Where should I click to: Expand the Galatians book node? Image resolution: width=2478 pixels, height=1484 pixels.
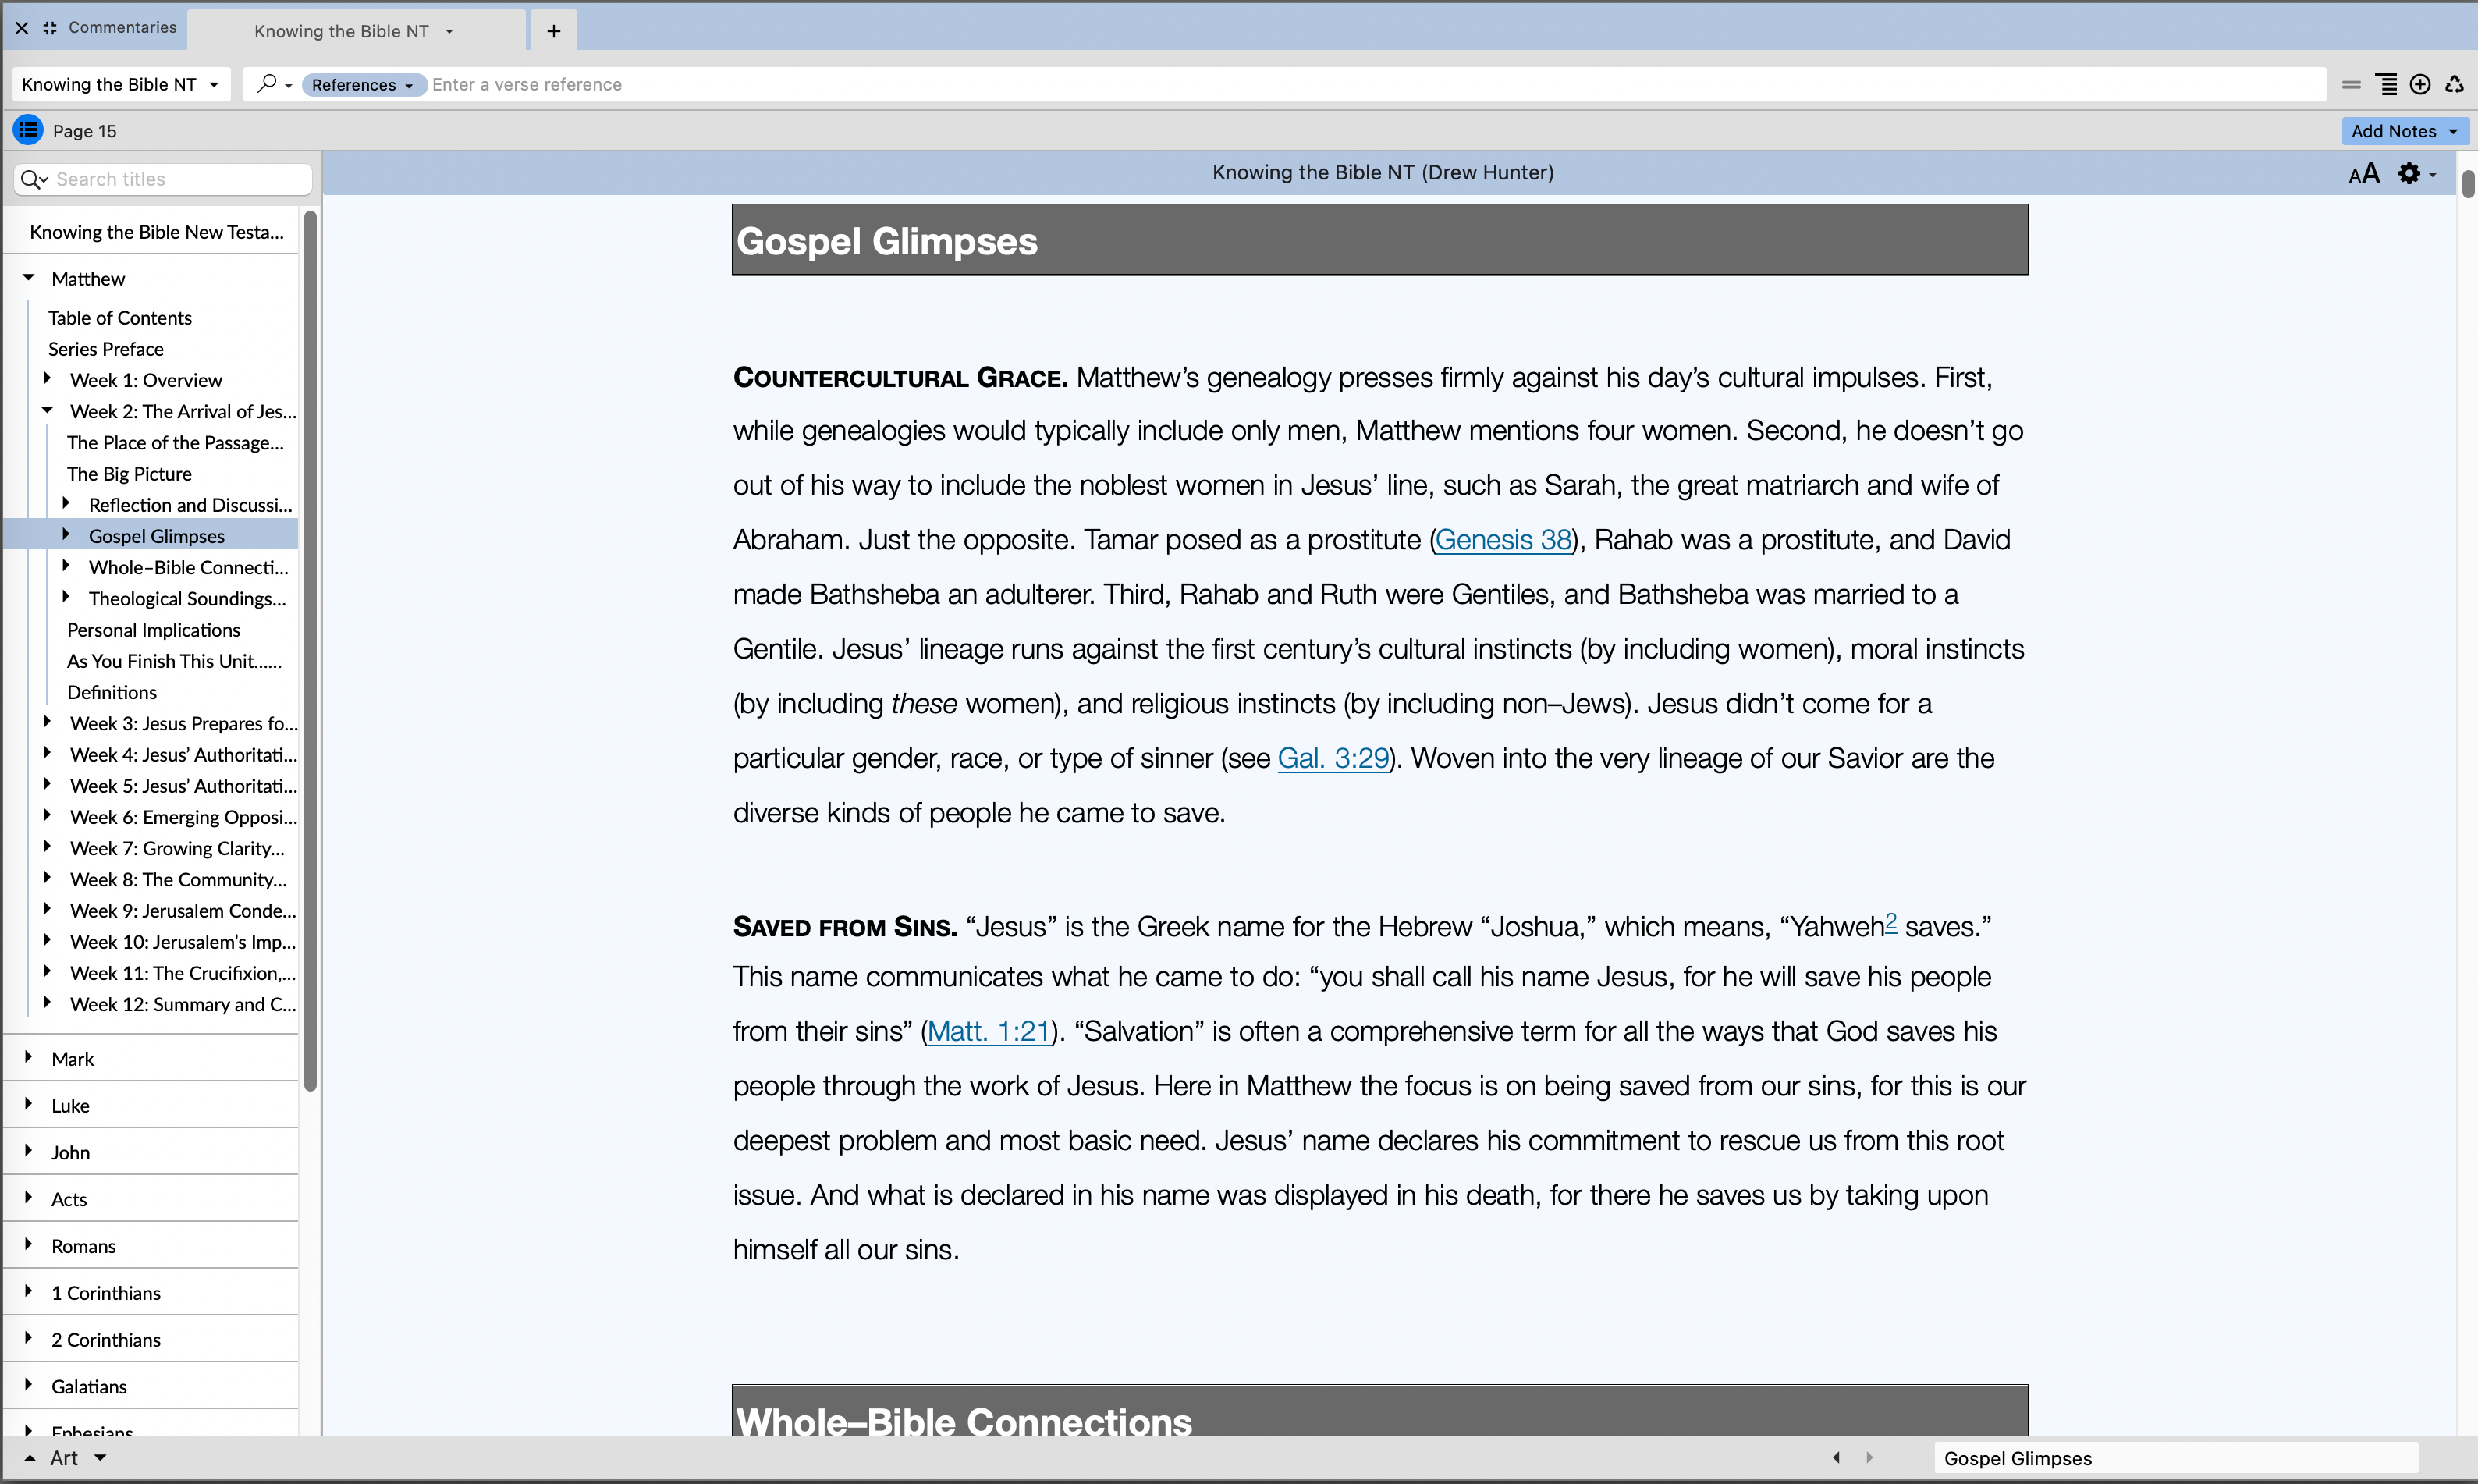pos(29,1386)
